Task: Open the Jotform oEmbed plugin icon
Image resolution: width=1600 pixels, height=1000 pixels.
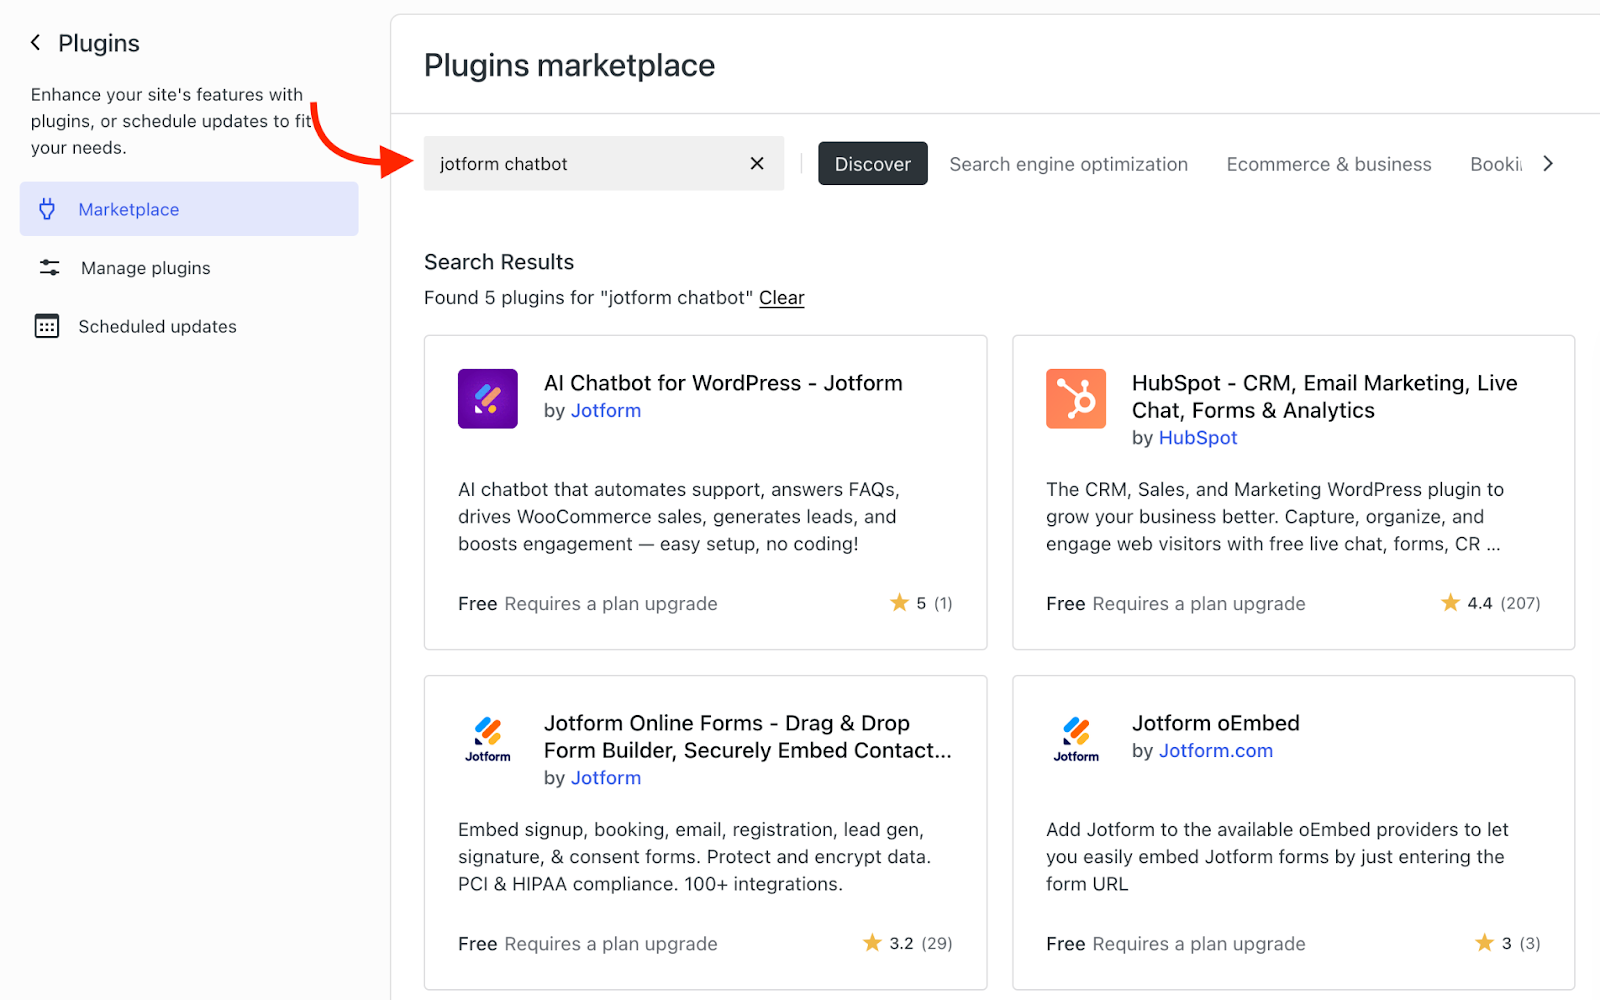Action: [1075, 739]
